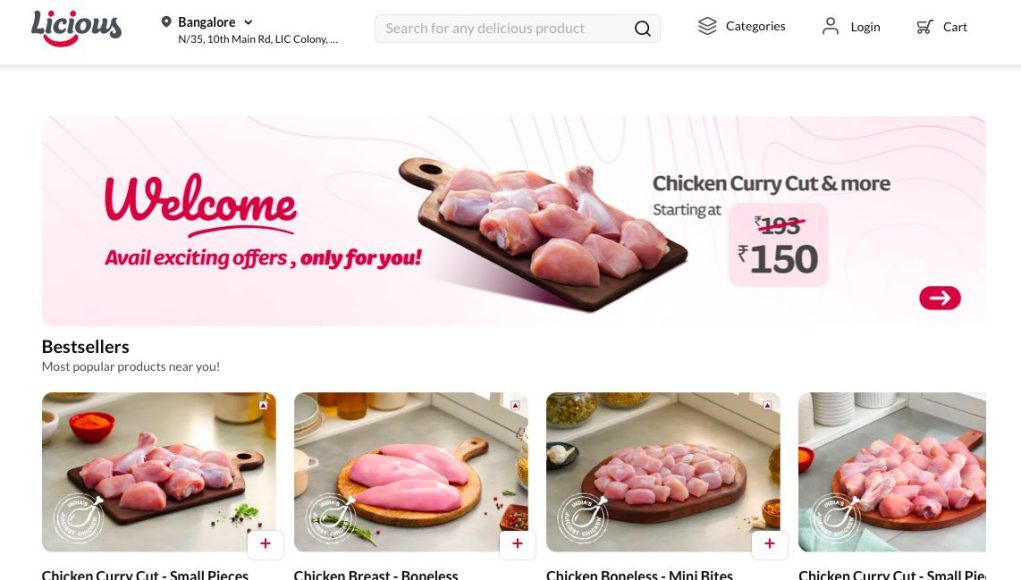Add Chicken Breast Boneless with plus button

pyautogui.click(x=517, y=544)
